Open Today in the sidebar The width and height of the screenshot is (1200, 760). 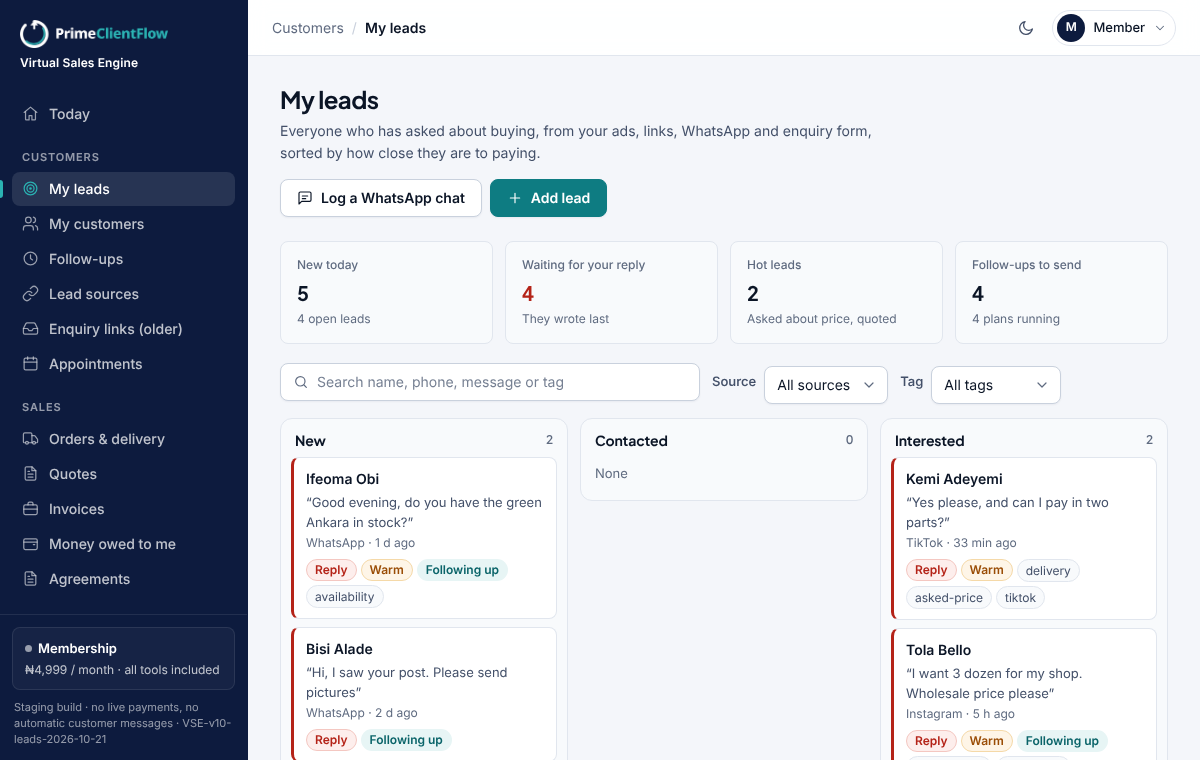[x=124, y=114]
